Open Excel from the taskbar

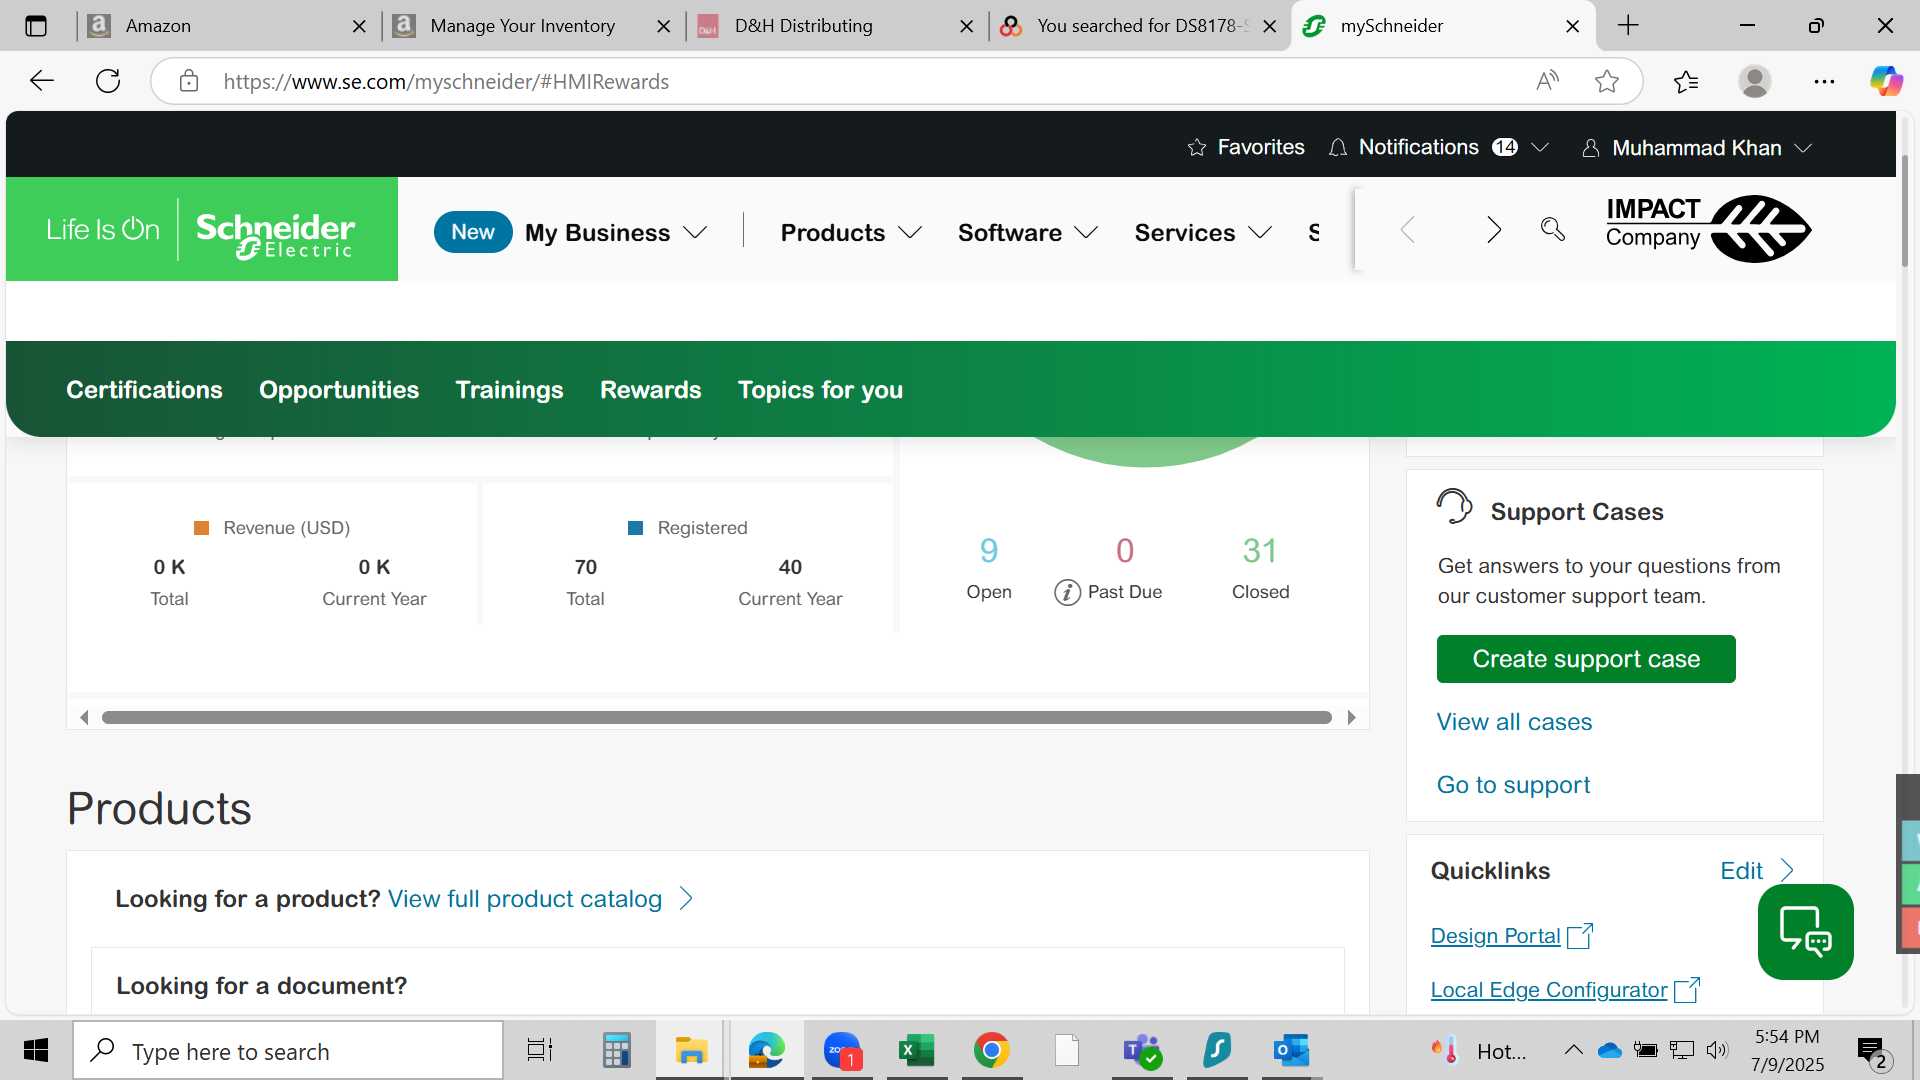(916, 1050)
